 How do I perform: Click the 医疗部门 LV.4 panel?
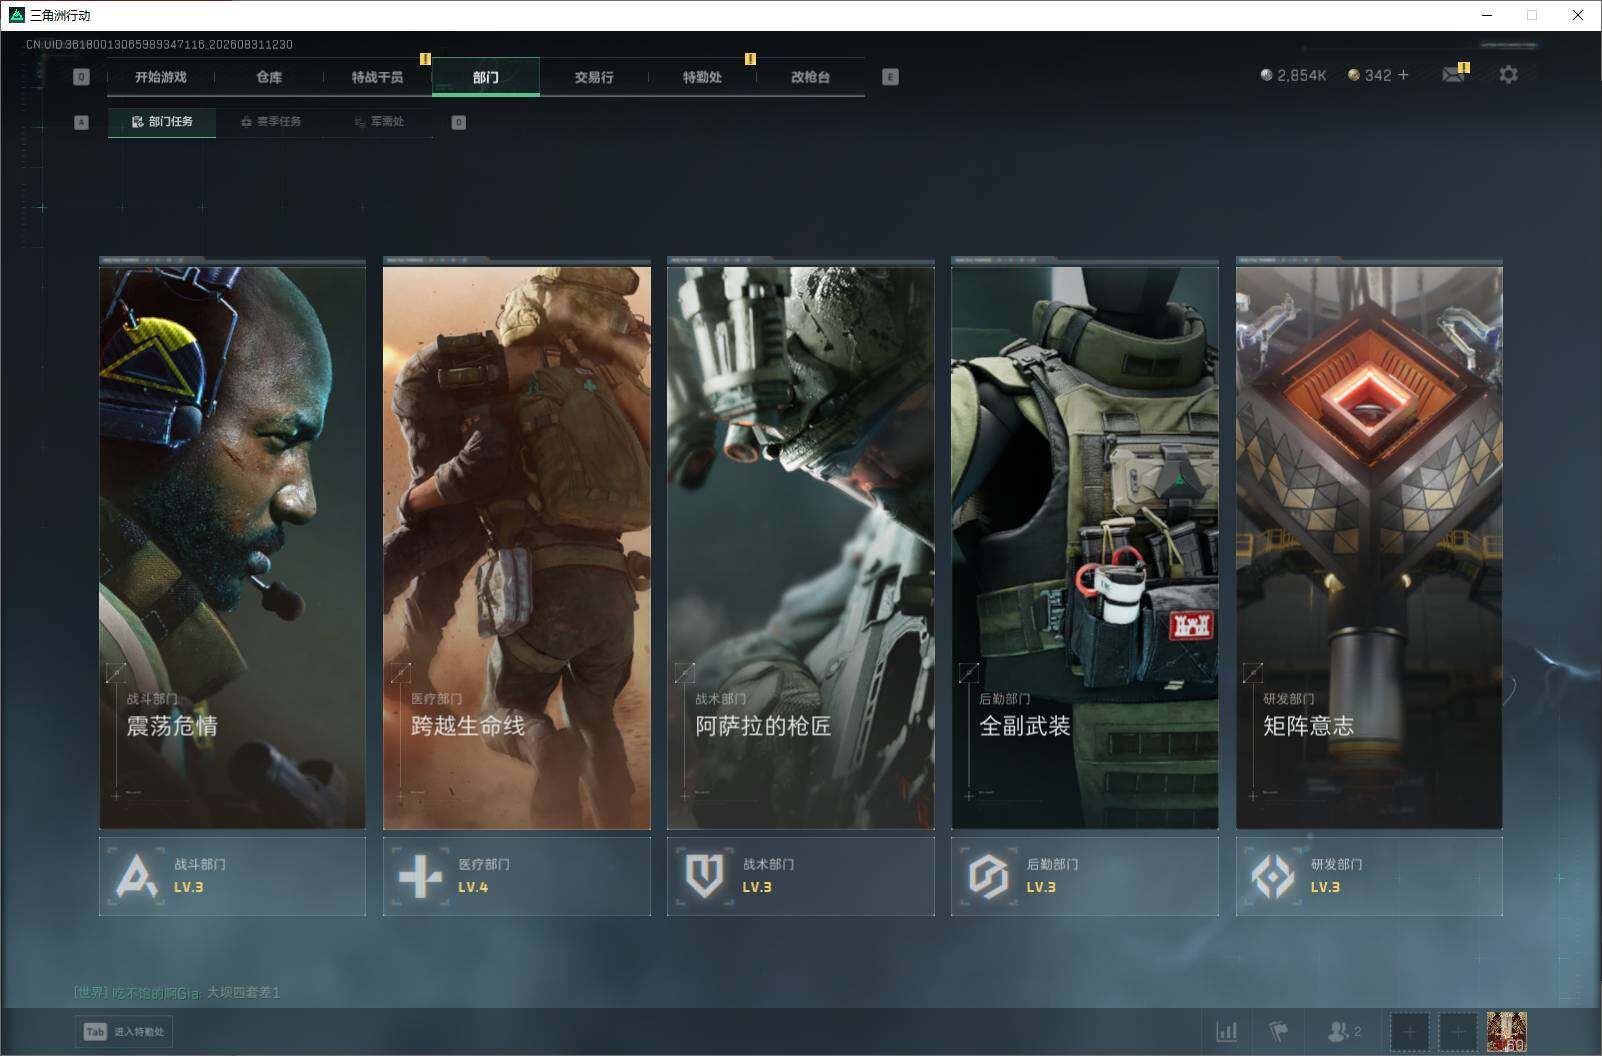tap(517, 876)
